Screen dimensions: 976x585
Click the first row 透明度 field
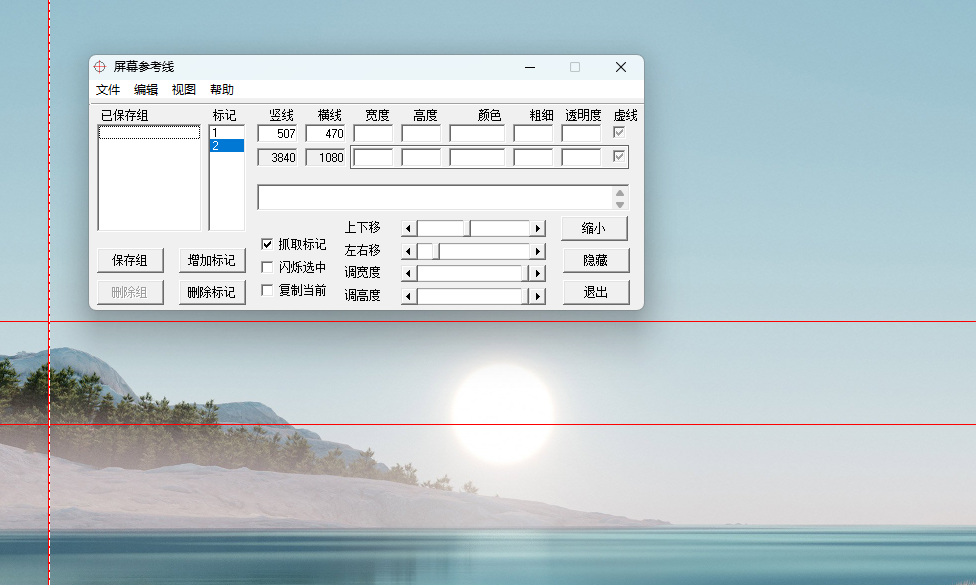pyautogui.click(x=581, y=134)
